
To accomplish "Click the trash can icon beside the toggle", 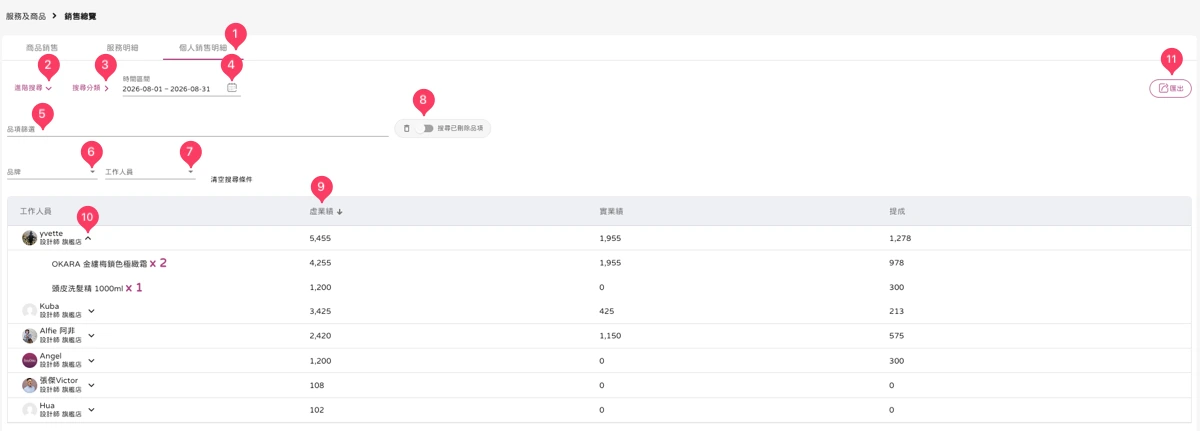I will (x=406, y=128).
